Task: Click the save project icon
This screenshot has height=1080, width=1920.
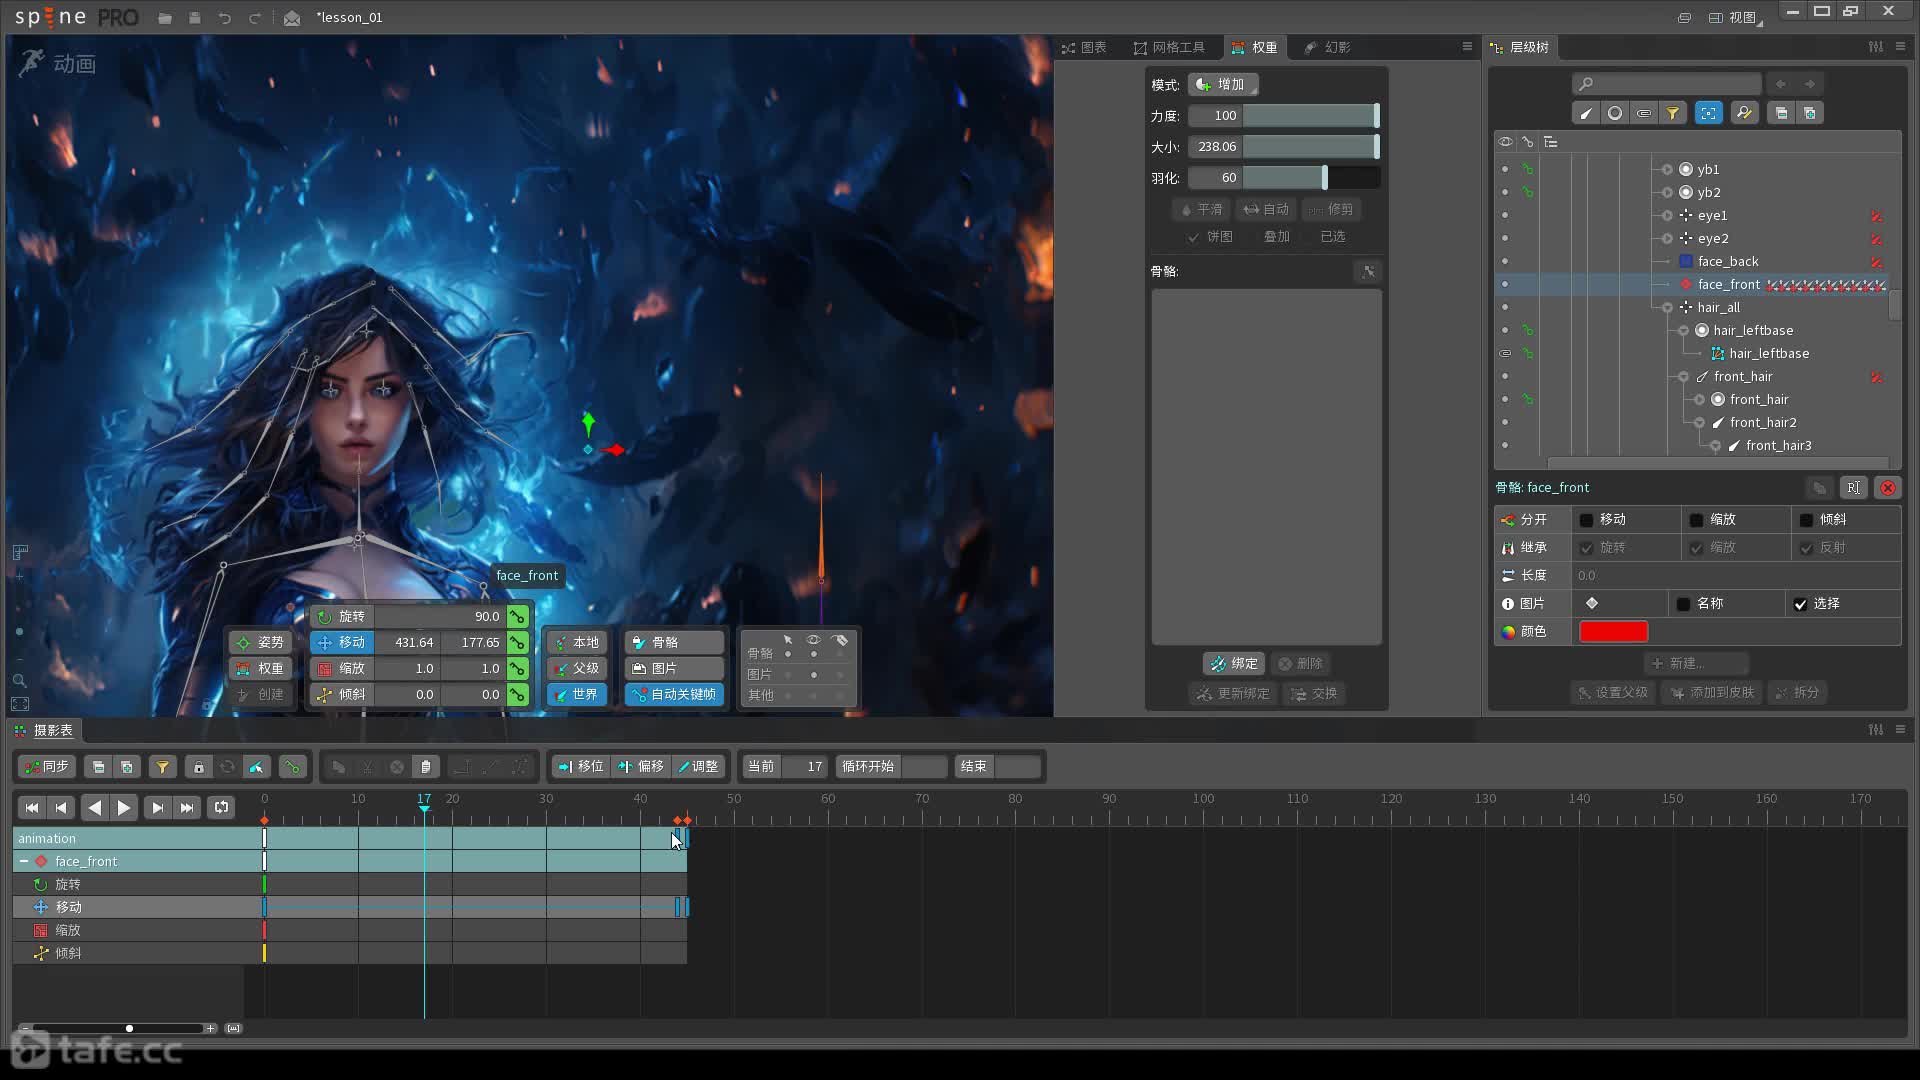Action: [195, 18]
